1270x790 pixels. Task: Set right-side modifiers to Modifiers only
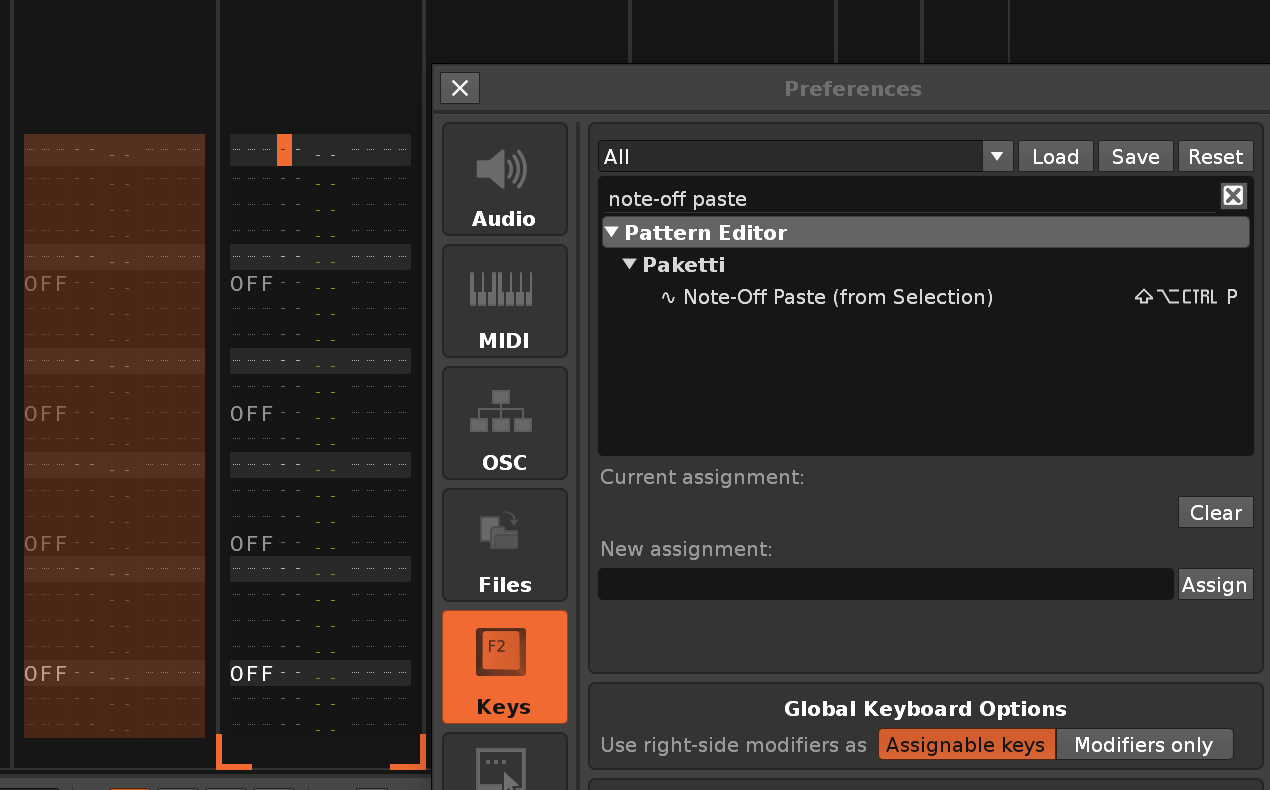pos(1143,745)
